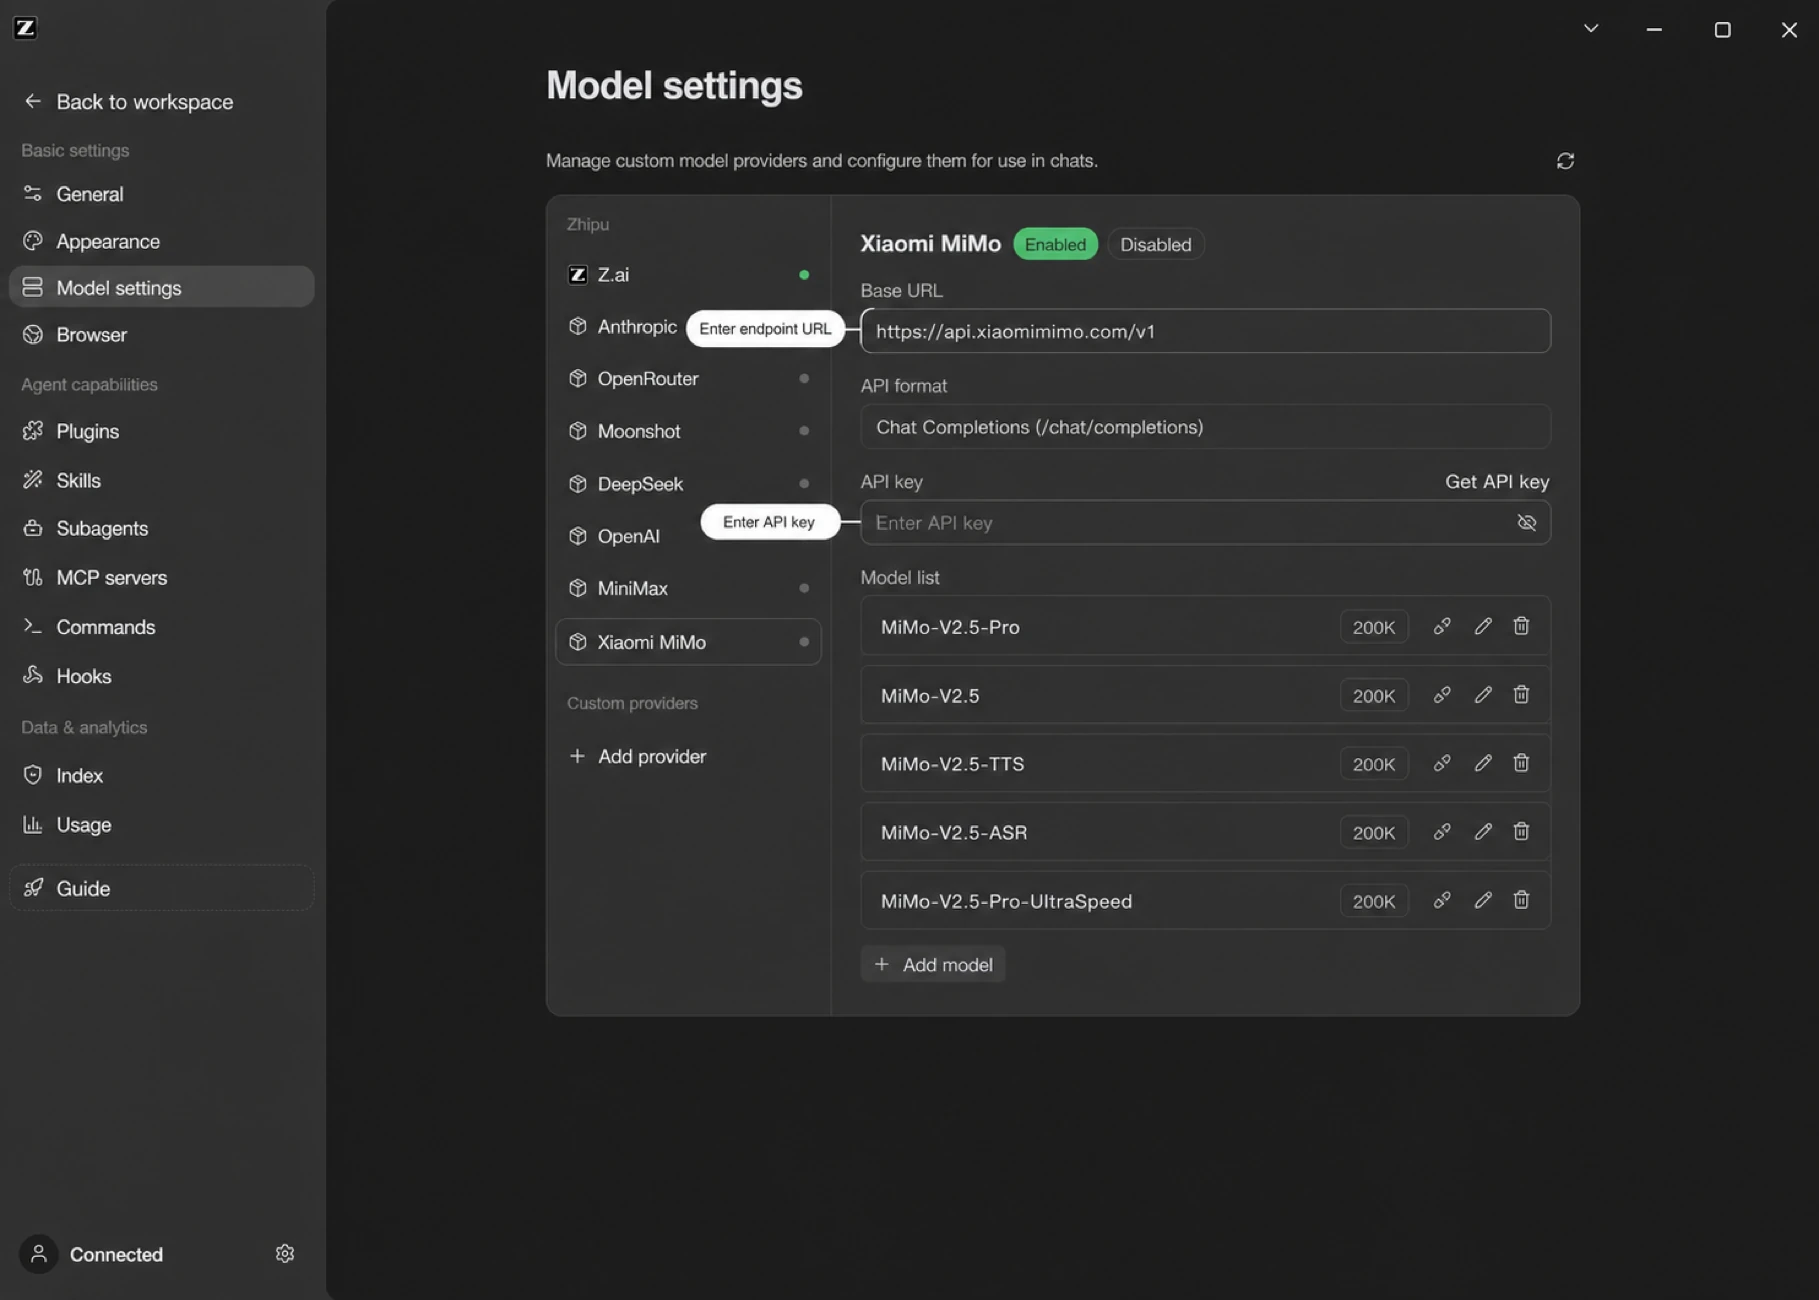Delete the MiMo-V2.5-TTS model

(1521, 763)
